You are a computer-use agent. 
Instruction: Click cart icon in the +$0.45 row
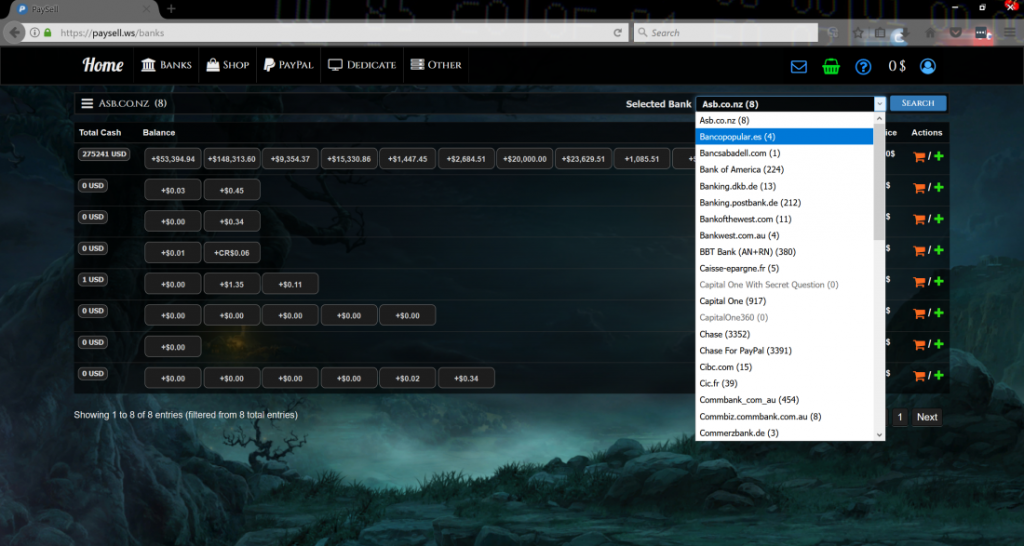pyautogui.click(x=919, y=188)
